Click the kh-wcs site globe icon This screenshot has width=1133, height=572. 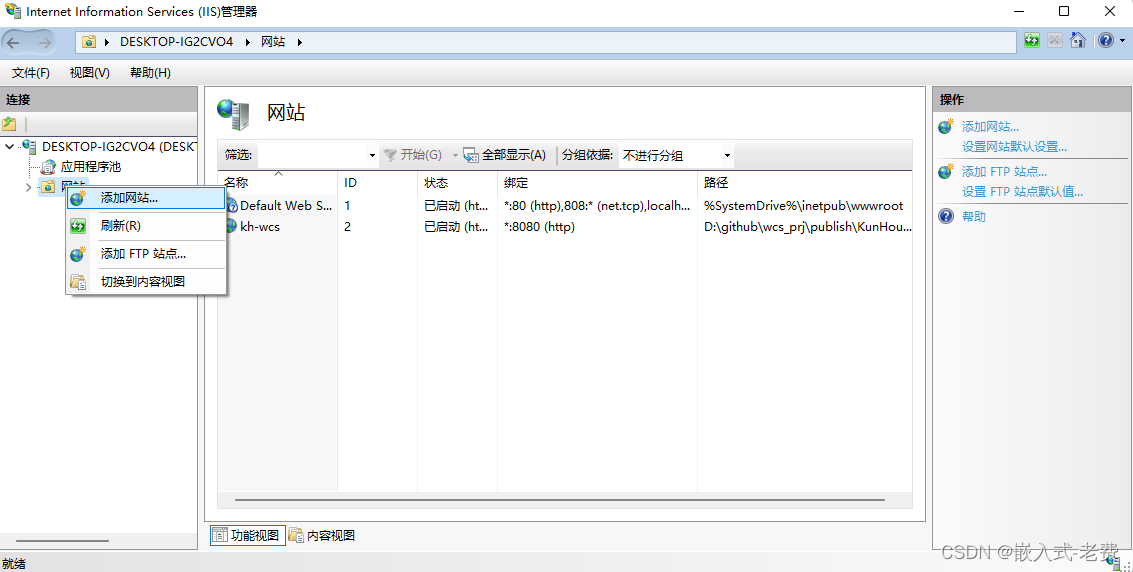tap(232, 226)
